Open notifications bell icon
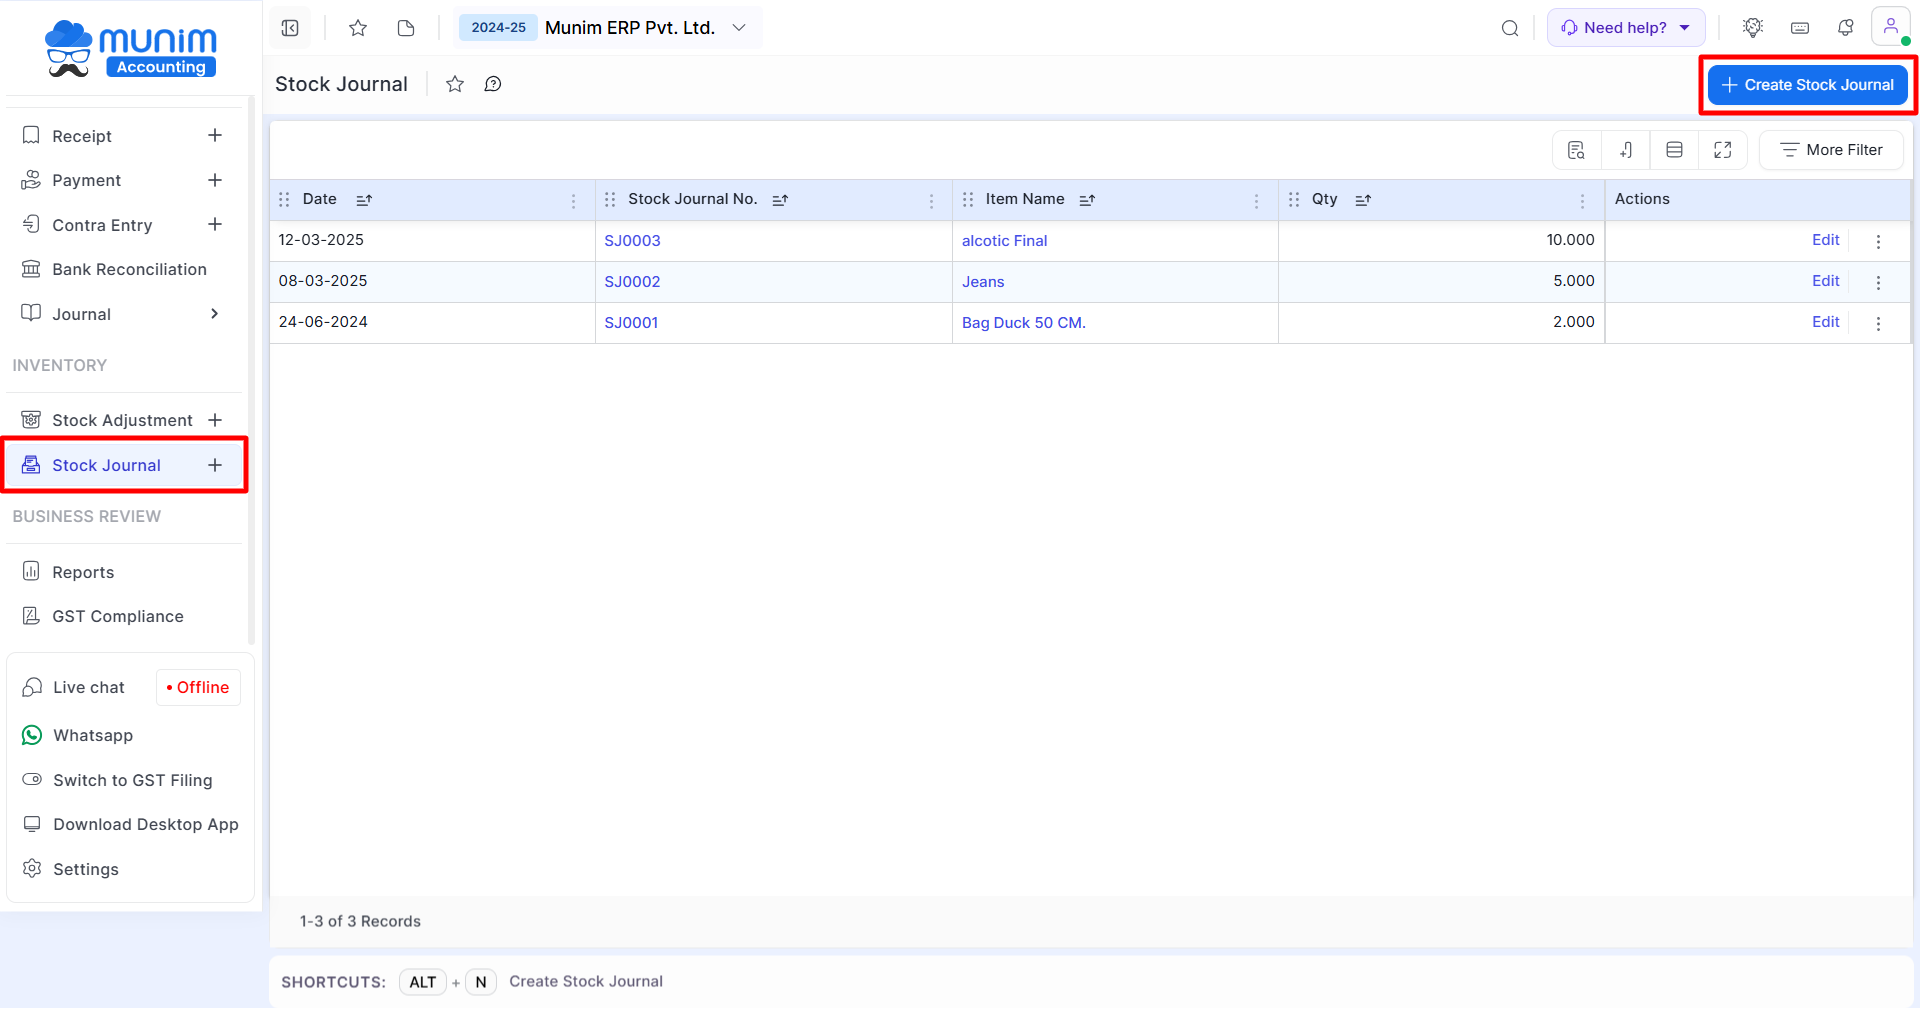 click(x=1846, y=28)
